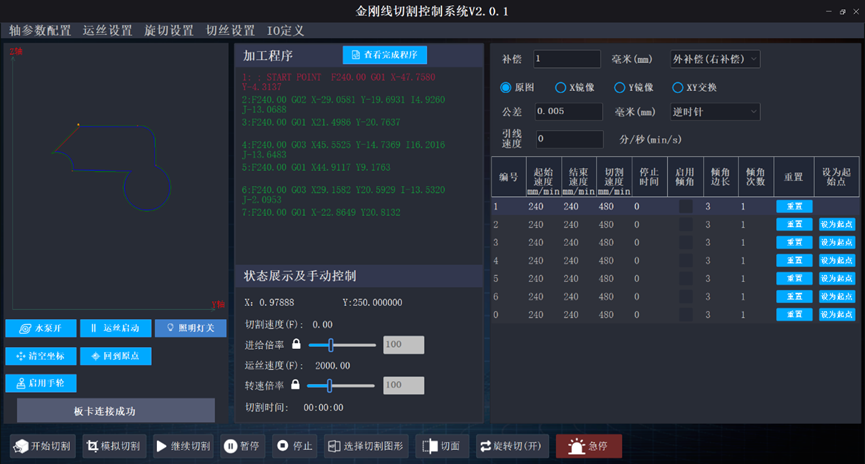Click the 切割速度 column header
Viewport: 865px width, 464px height.
coord(614,177)
